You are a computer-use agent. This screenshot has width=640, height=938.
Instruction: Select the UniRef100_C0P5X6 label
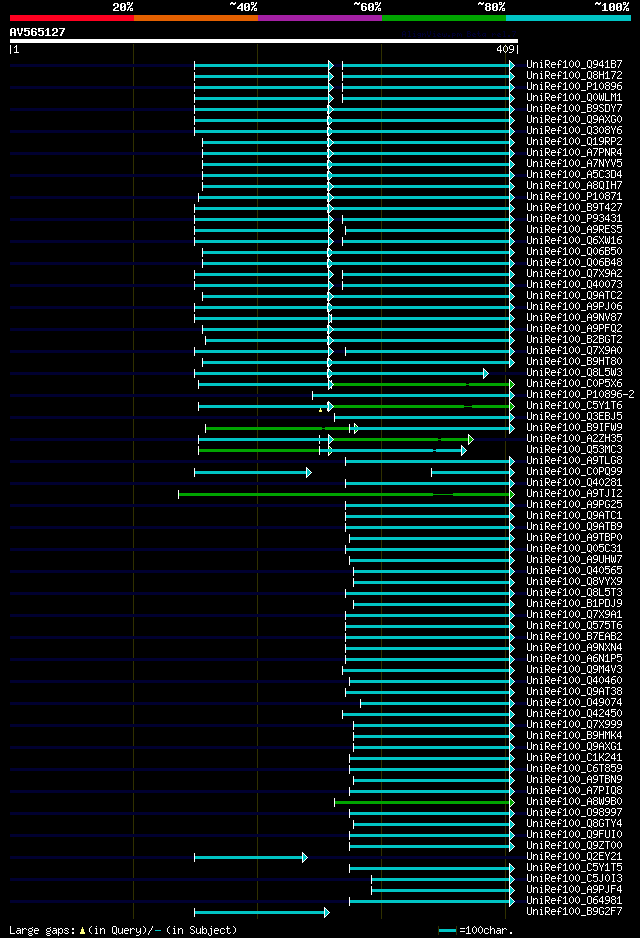(x=574, y=383)
